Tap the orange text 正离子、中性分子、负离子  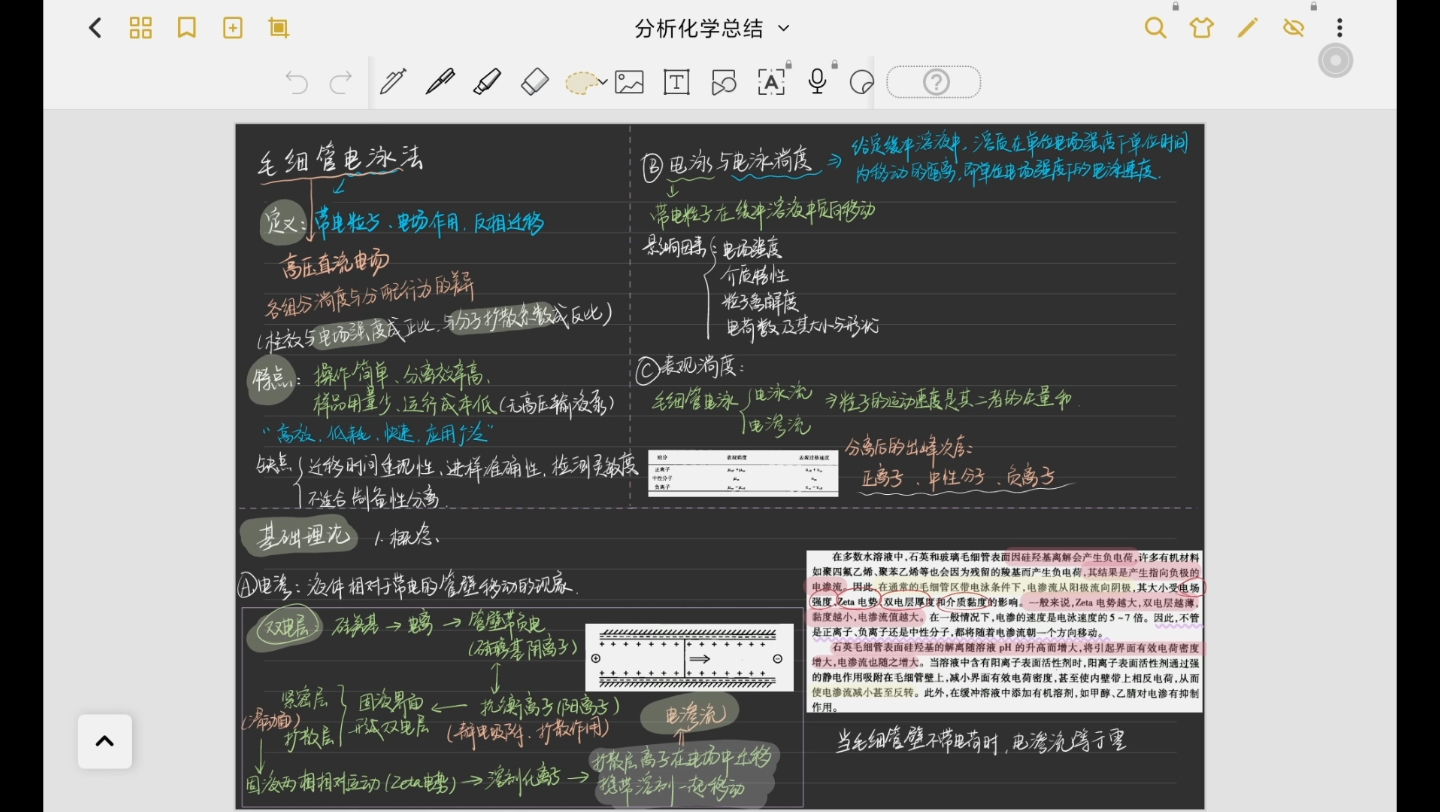click(x=958, y=478)
